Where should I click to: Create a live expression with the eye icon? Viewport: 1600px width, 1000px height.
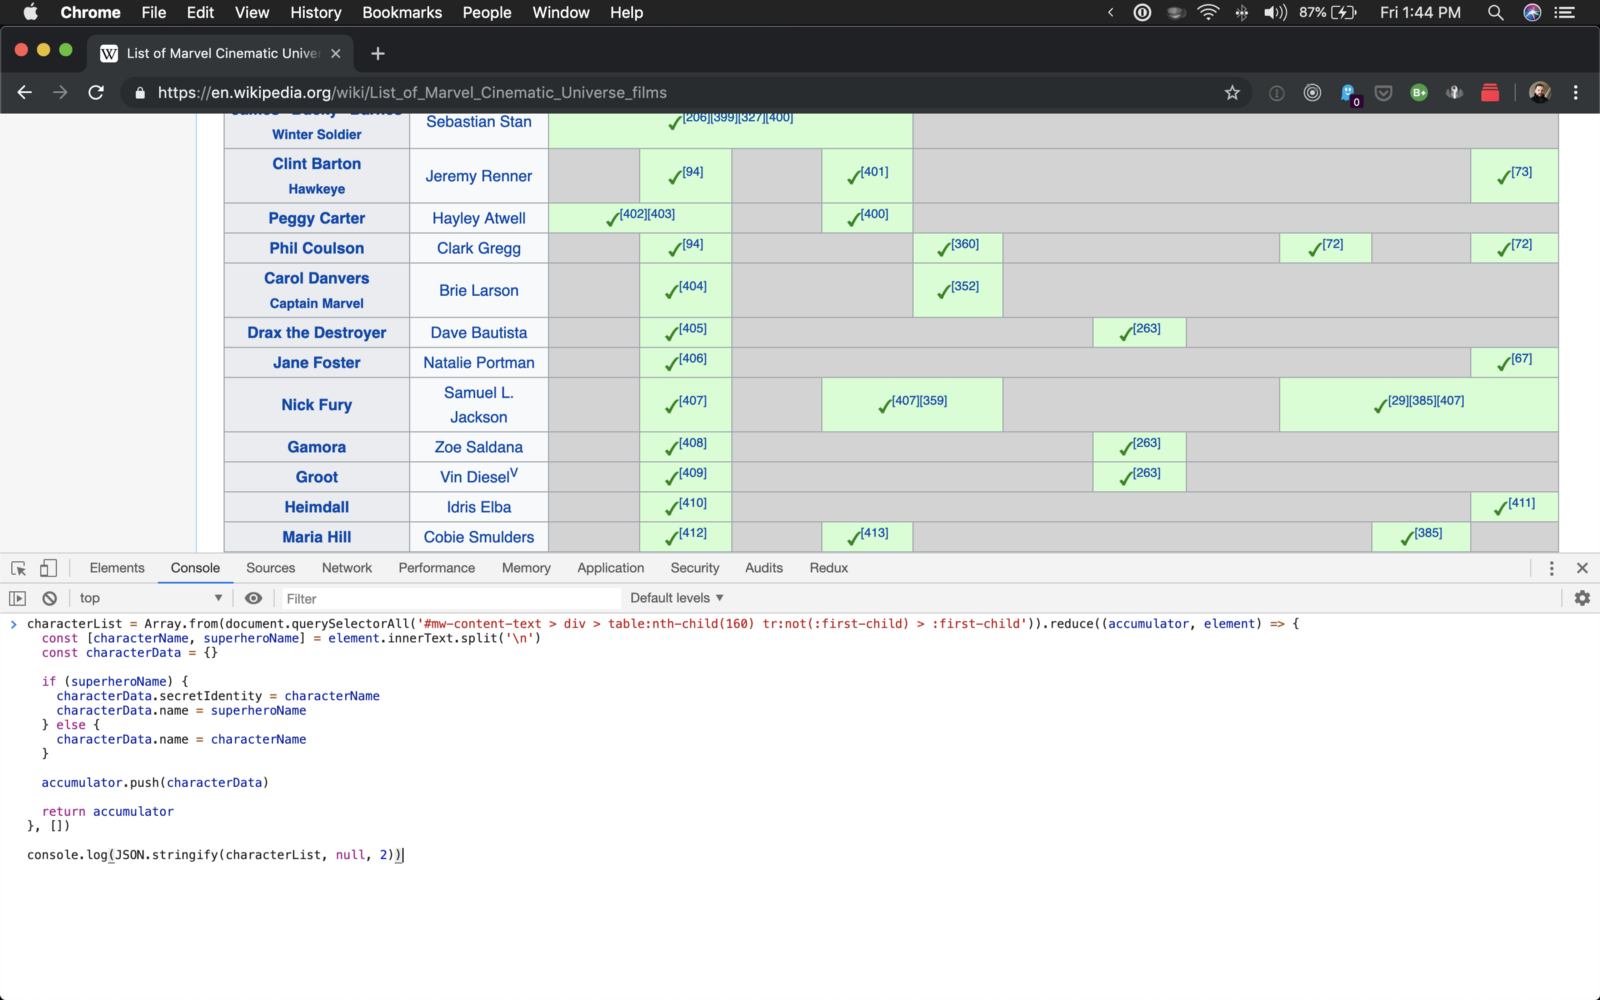tap(254, 598)
